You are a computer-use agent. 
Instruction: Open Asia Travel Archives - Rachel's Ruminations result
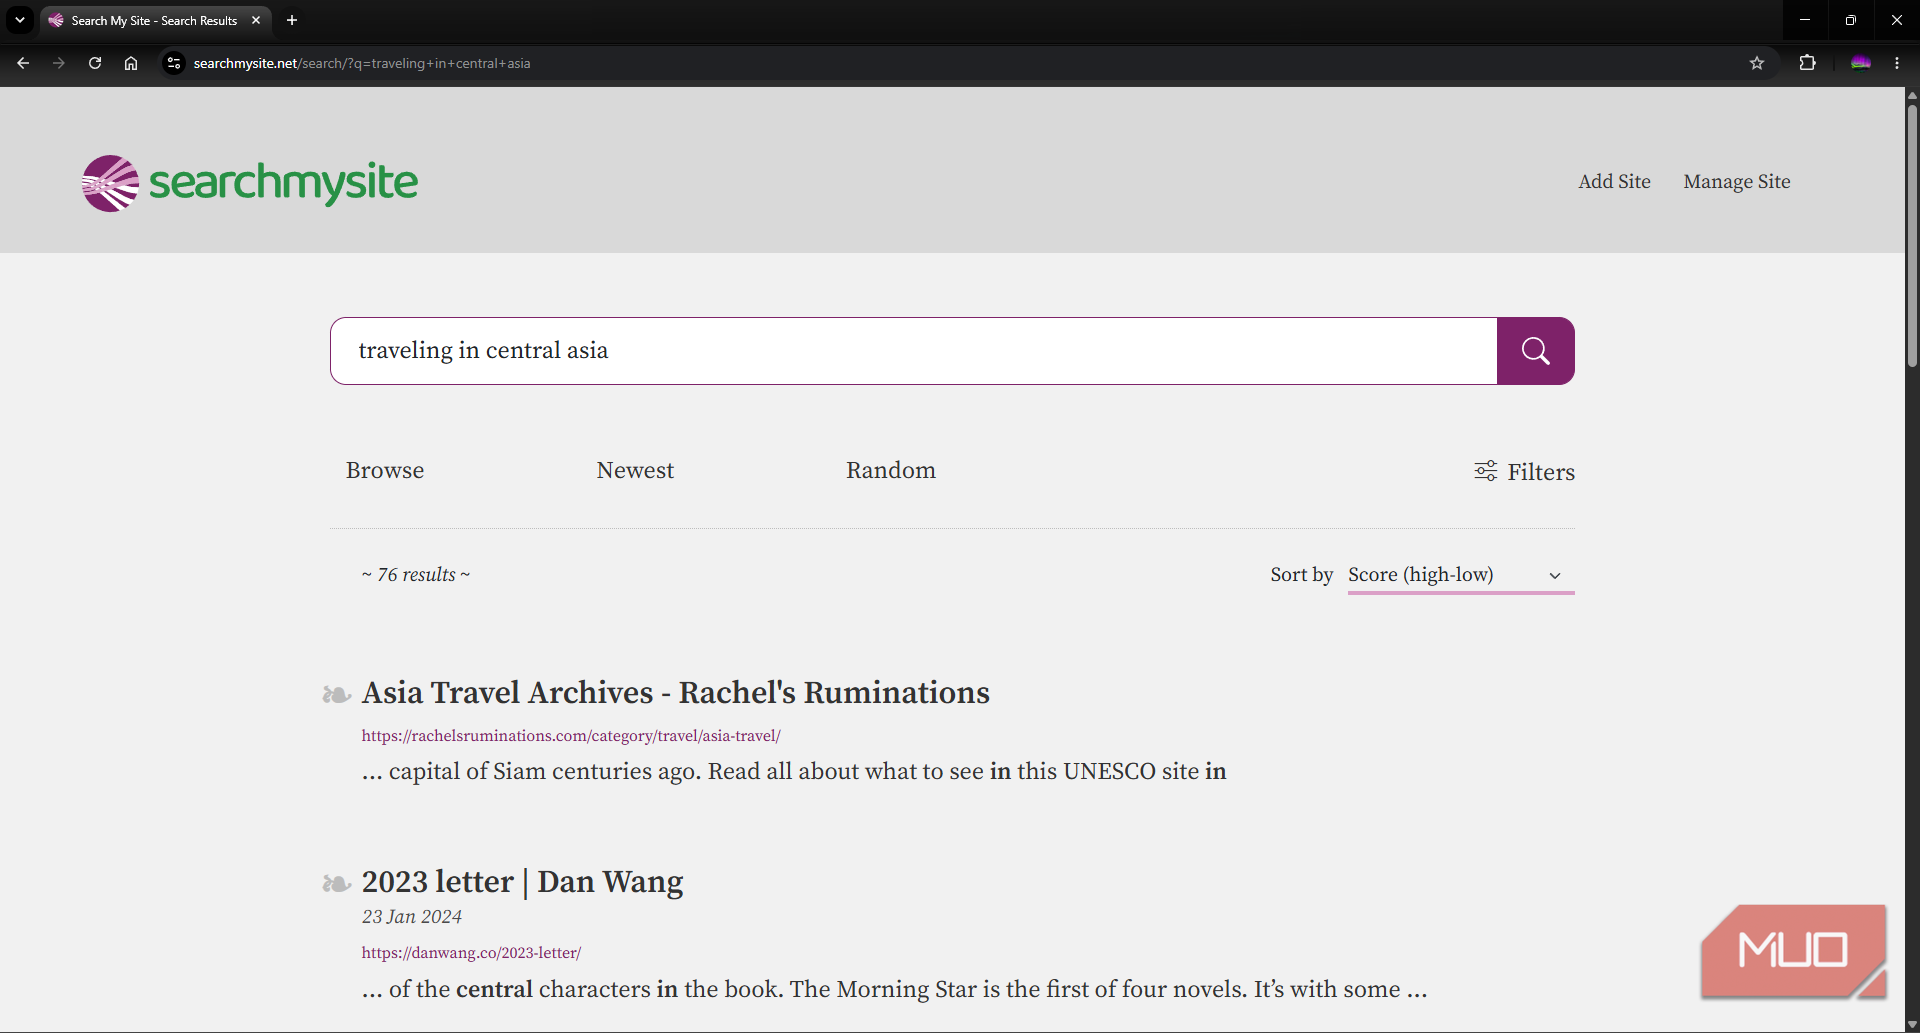676,692
